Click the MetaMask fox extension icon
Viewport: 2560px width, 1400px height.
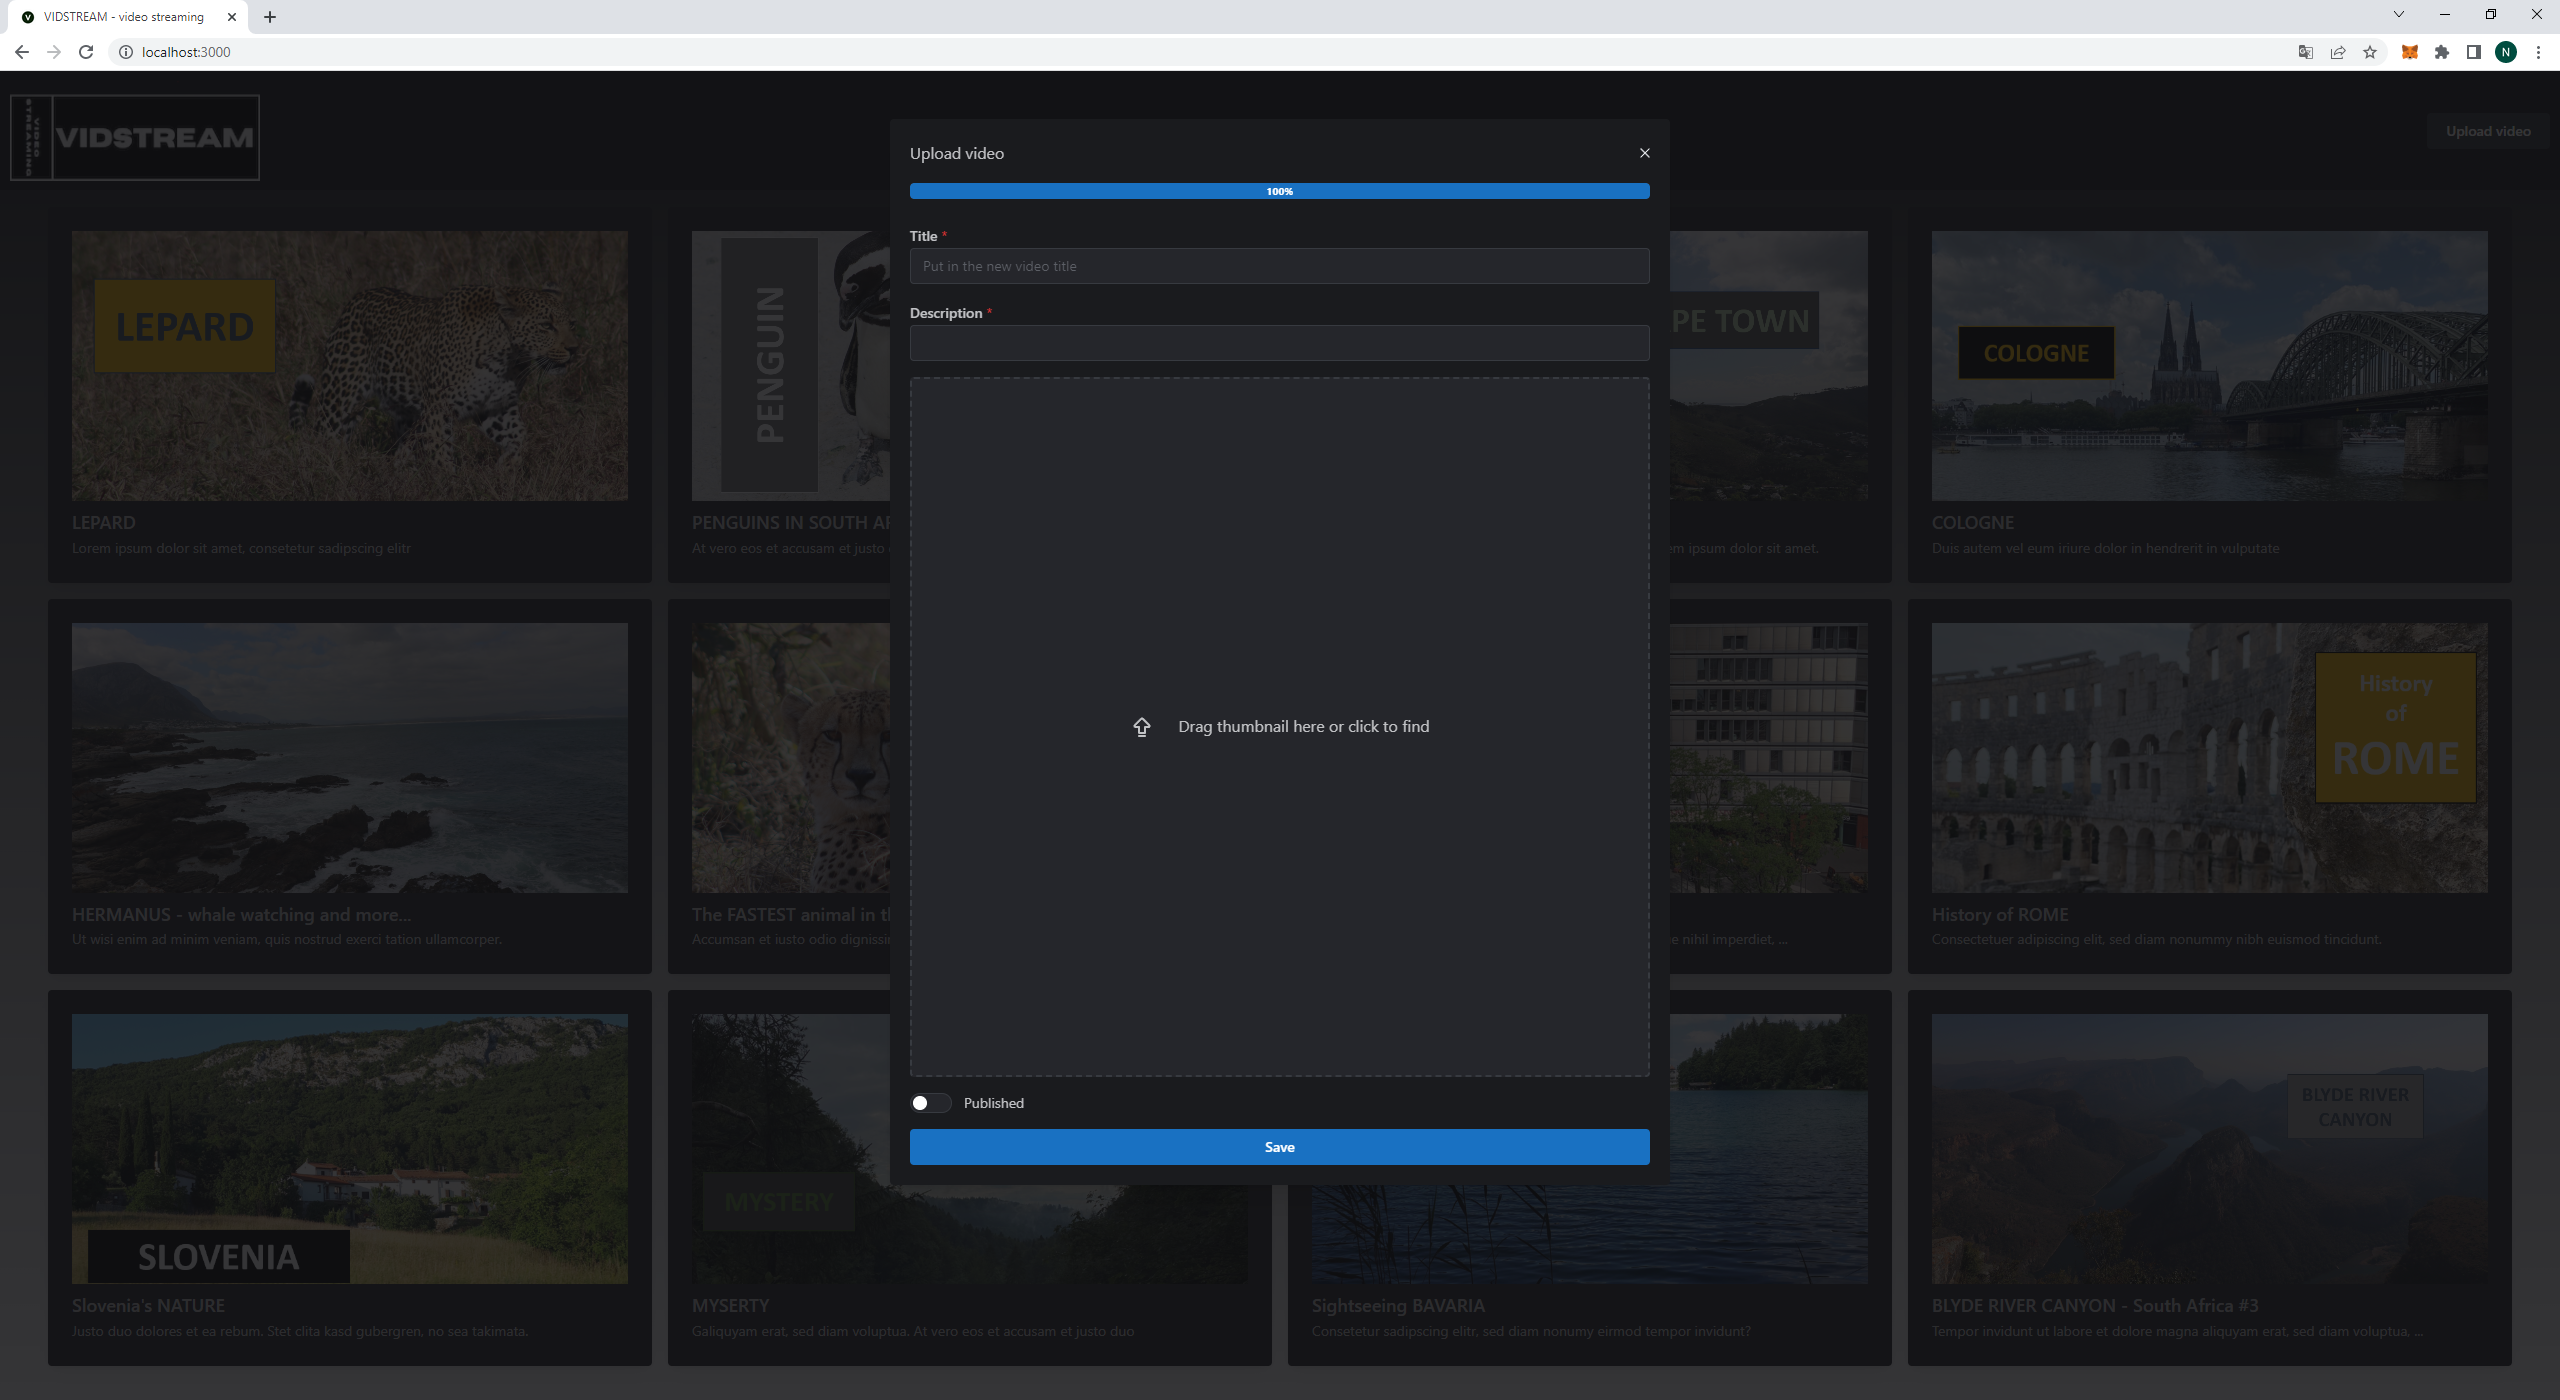pyautogui.click(x=2409, y=52)
